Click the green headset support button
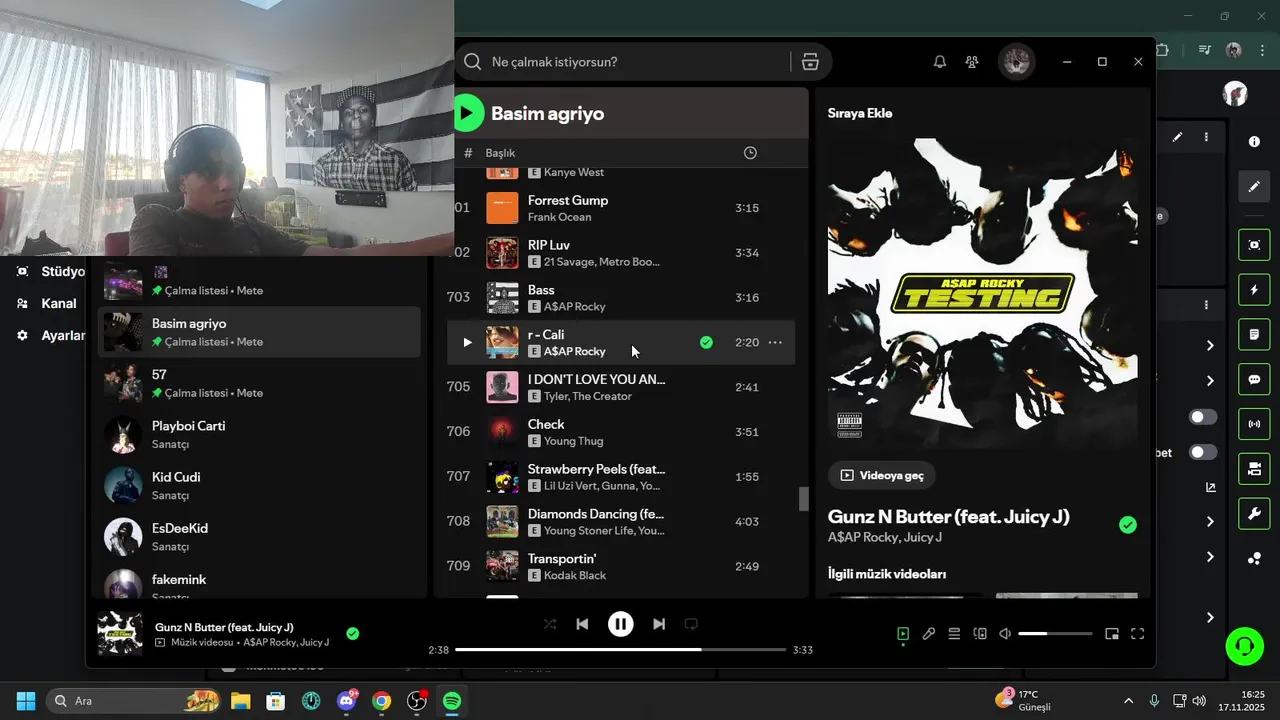Image resolution: width=1280 pixels, height=720 pixels. pos(1245,646)
